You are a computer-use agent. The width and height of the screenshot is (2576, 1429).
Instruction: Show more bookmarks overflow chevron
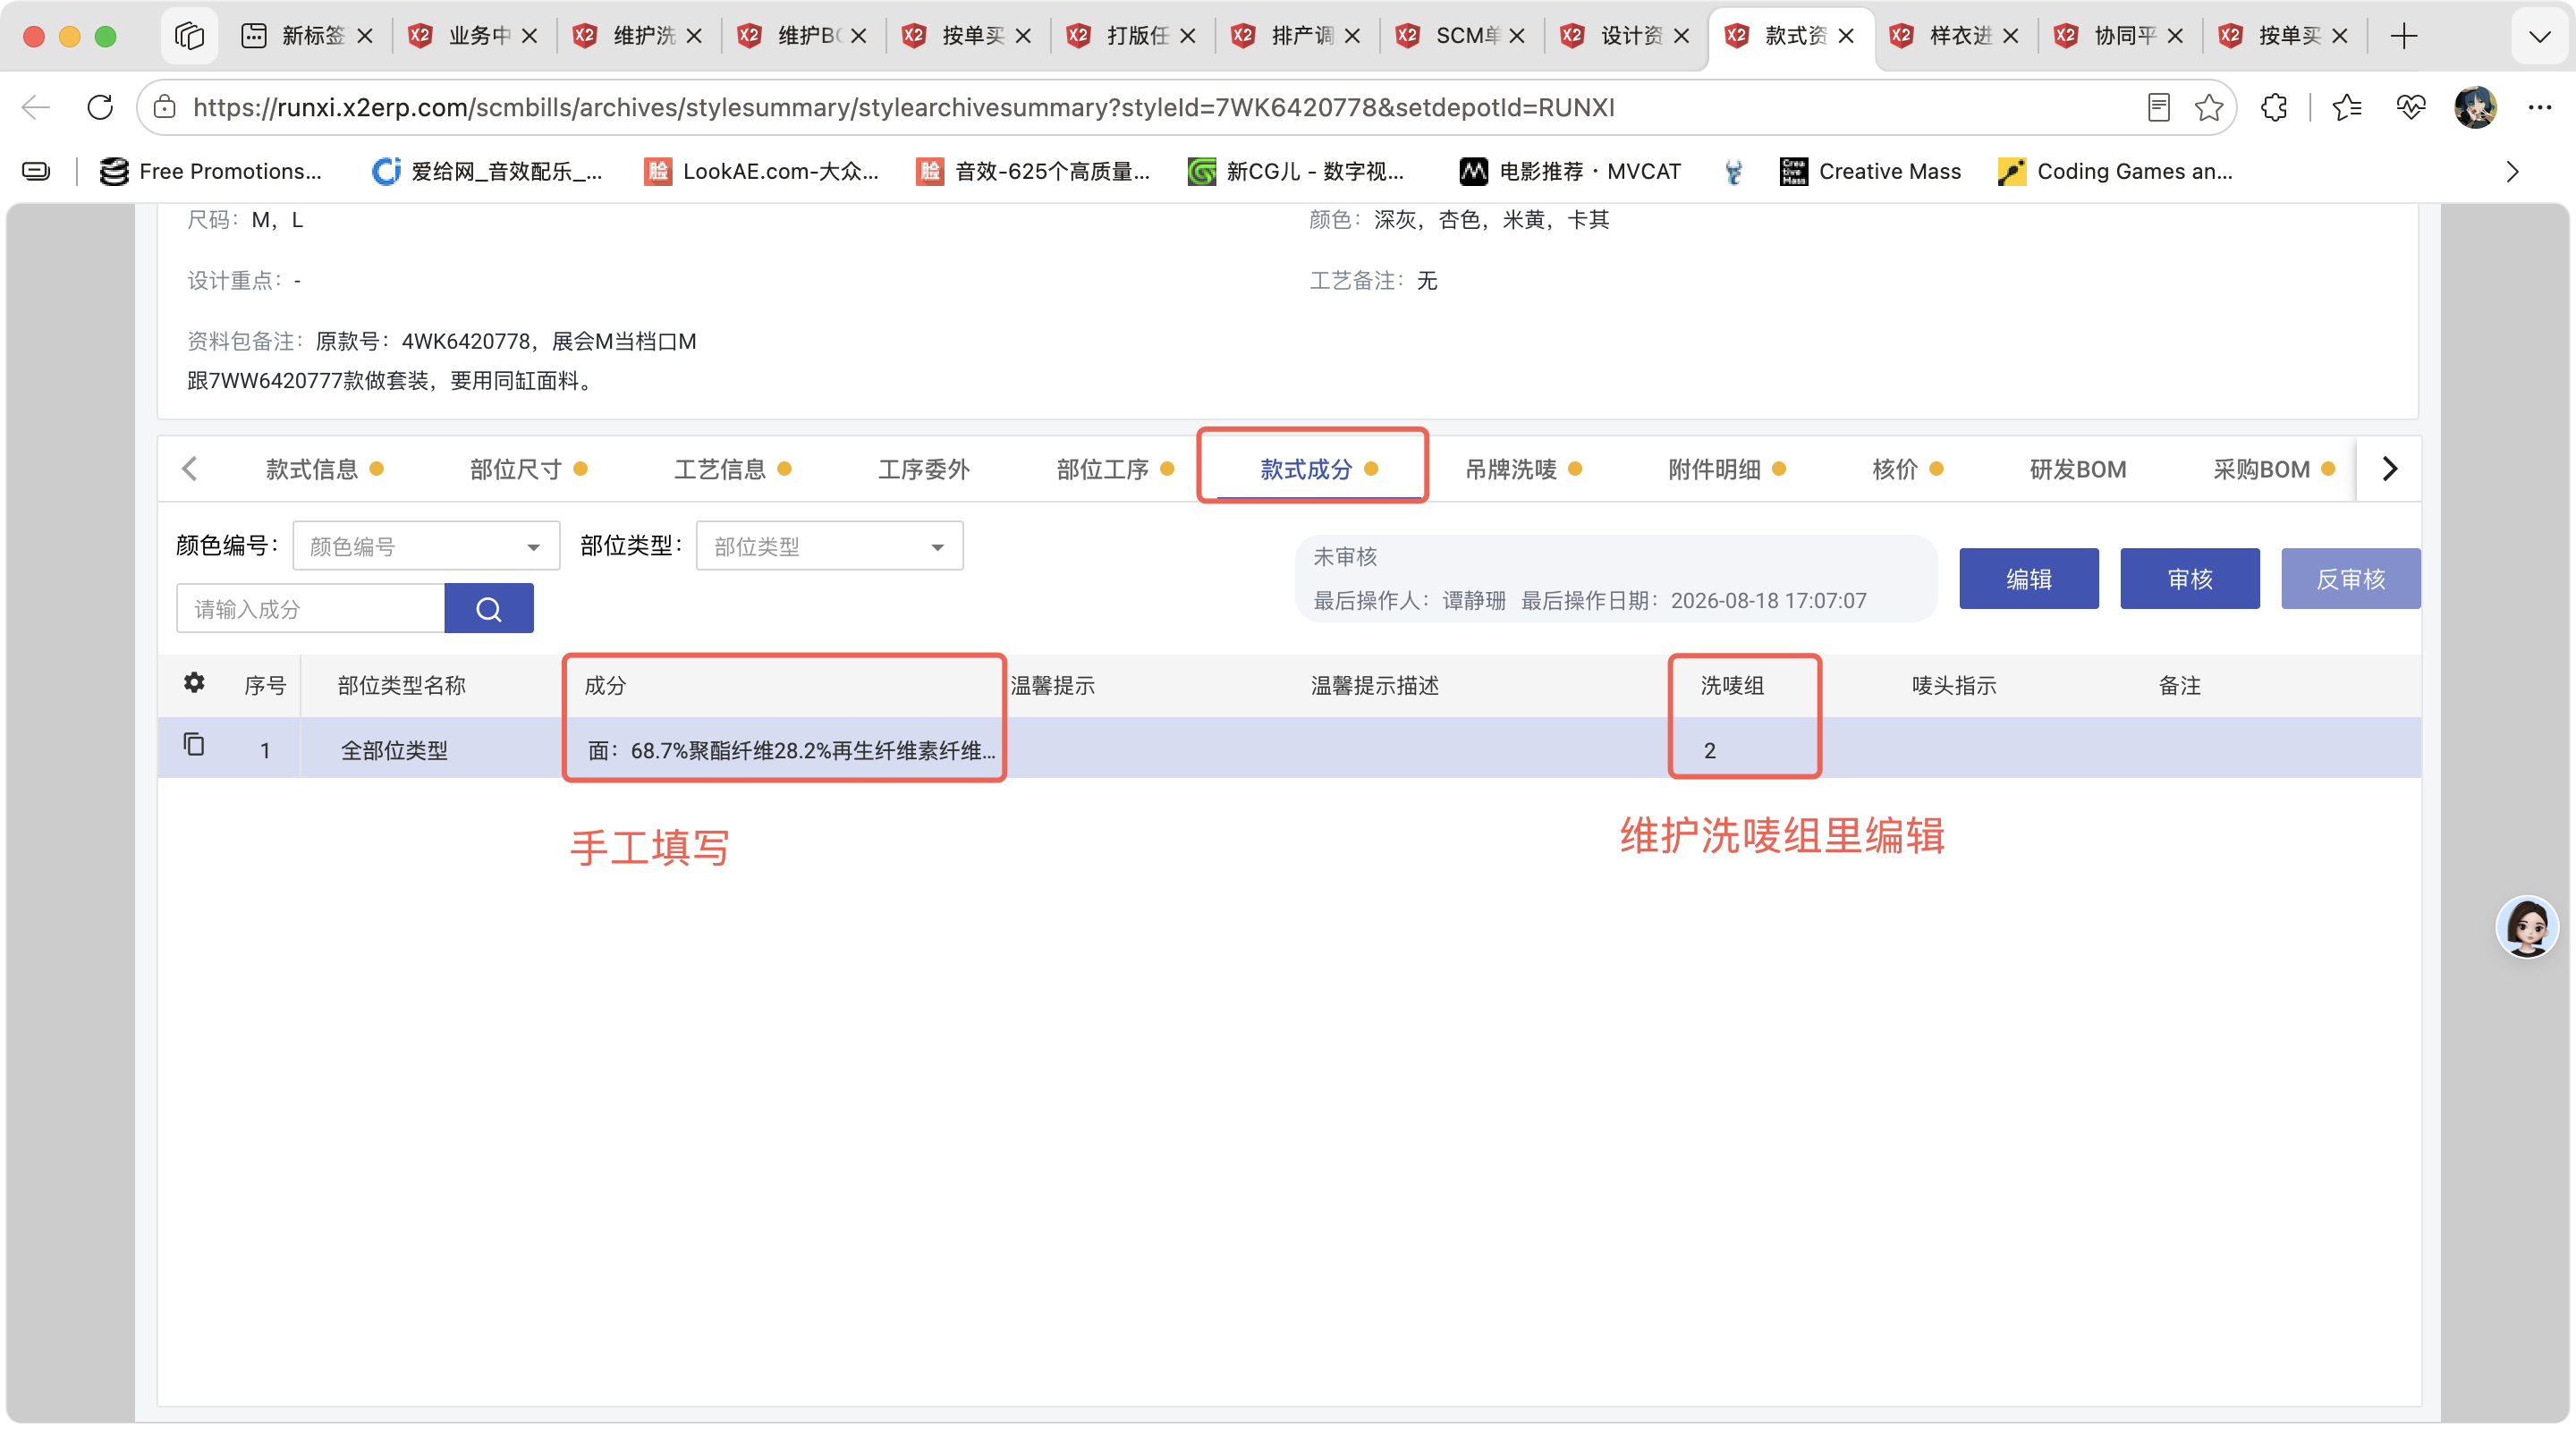coord(2512,172)
